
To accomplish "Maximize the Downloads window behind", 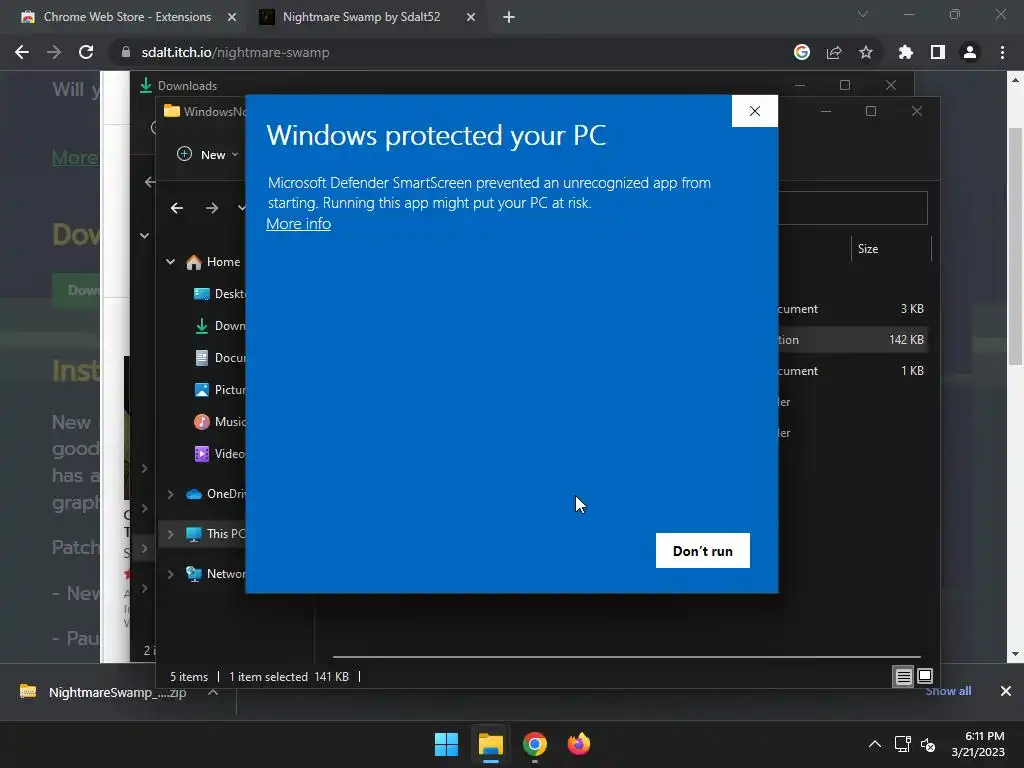I will 845,85.
